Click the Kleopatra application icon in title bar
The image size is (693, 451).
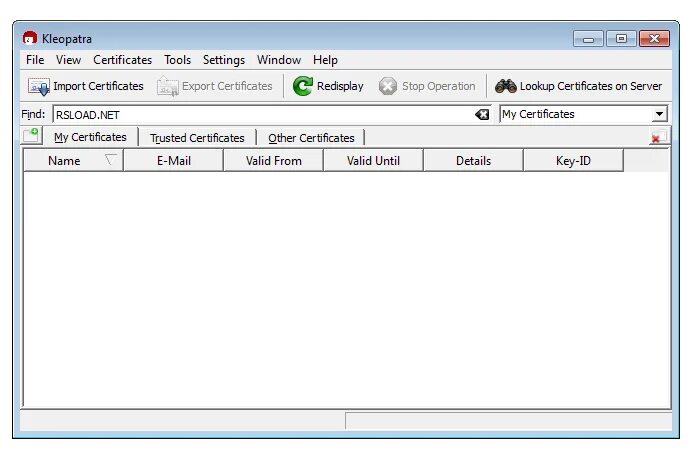30,38
